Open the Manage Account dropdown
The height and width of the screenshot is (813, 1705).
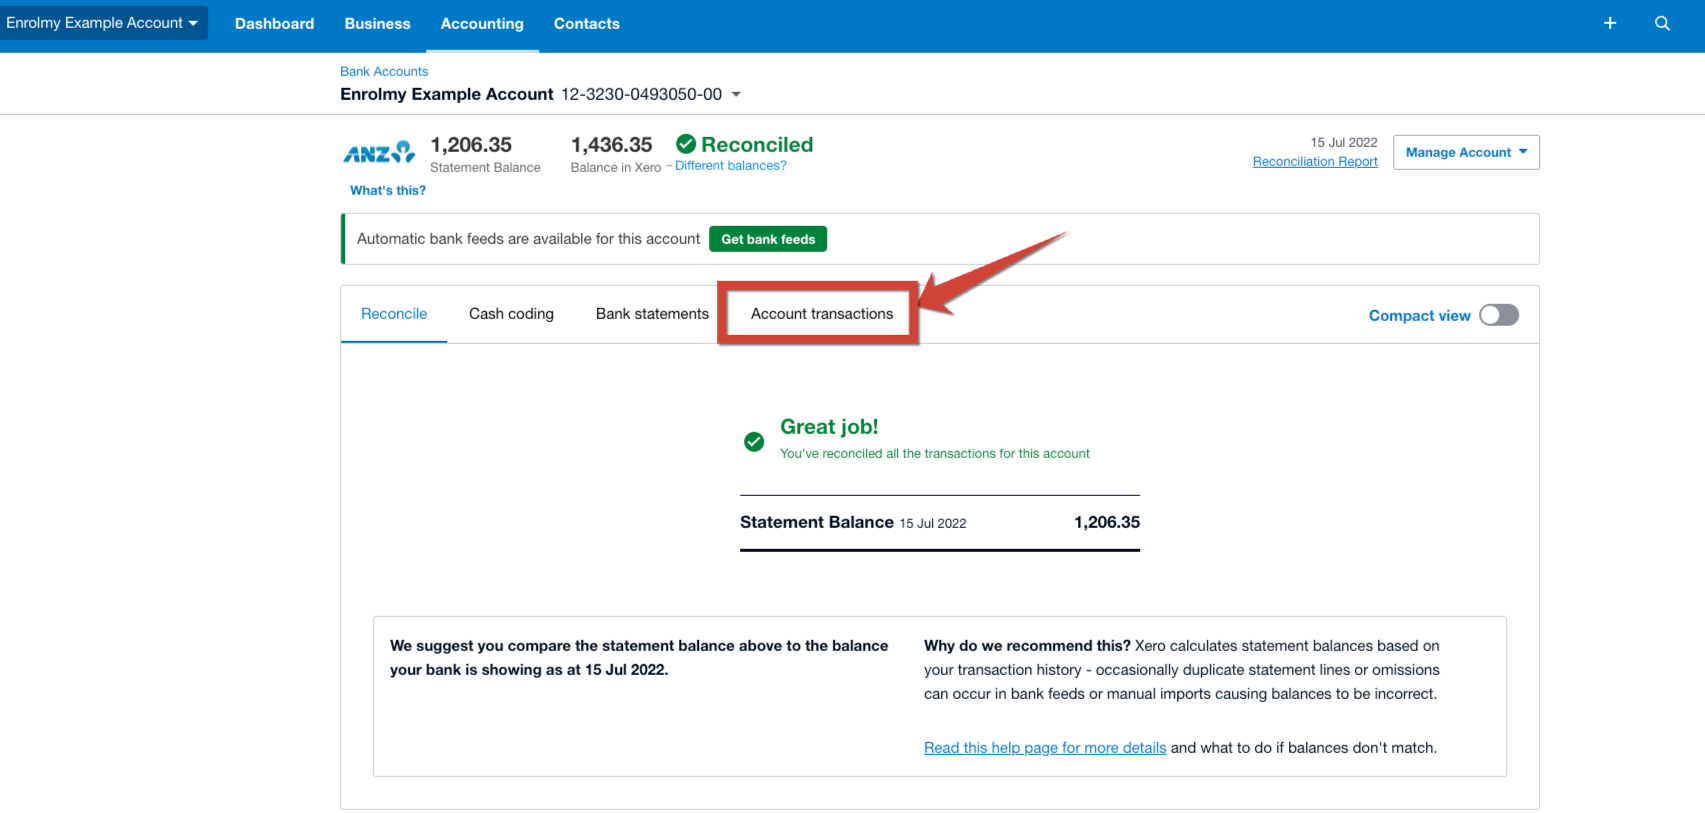point(1466,152)
